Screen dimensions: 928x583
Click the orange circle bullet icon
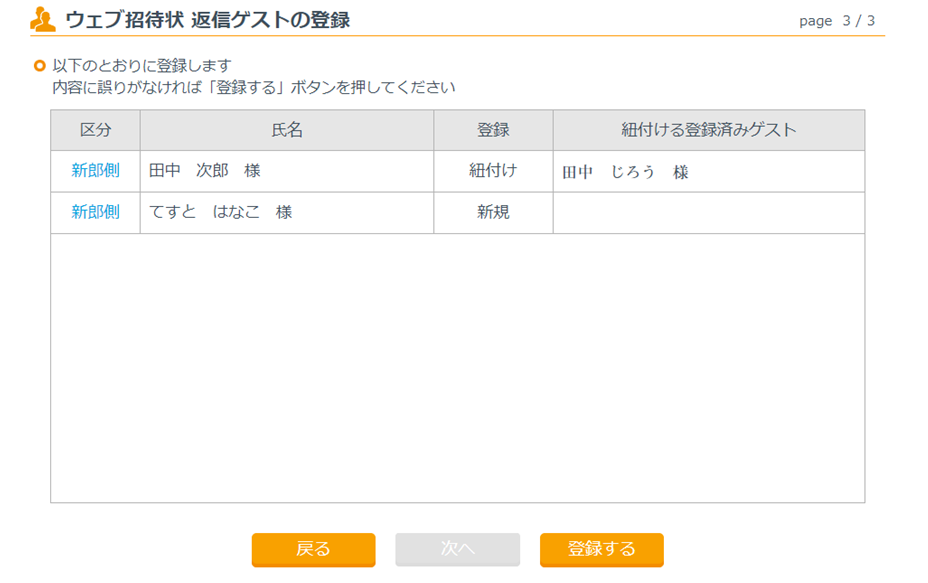40,66
